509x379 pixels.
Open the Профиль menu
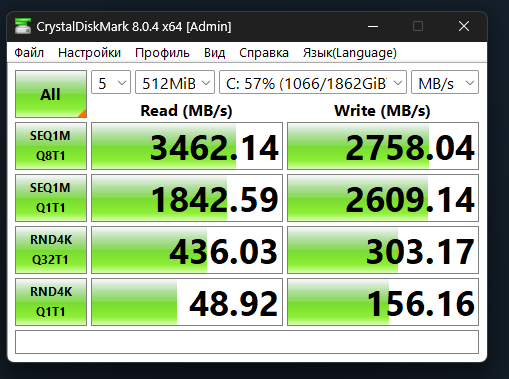coord(162,53)
